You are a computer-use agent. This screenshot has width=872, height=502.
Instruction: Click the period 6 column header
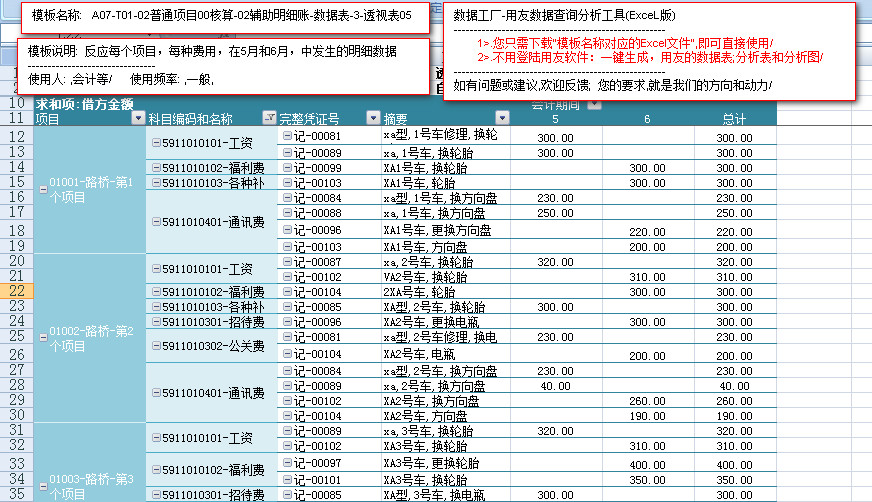pos(647,119)
